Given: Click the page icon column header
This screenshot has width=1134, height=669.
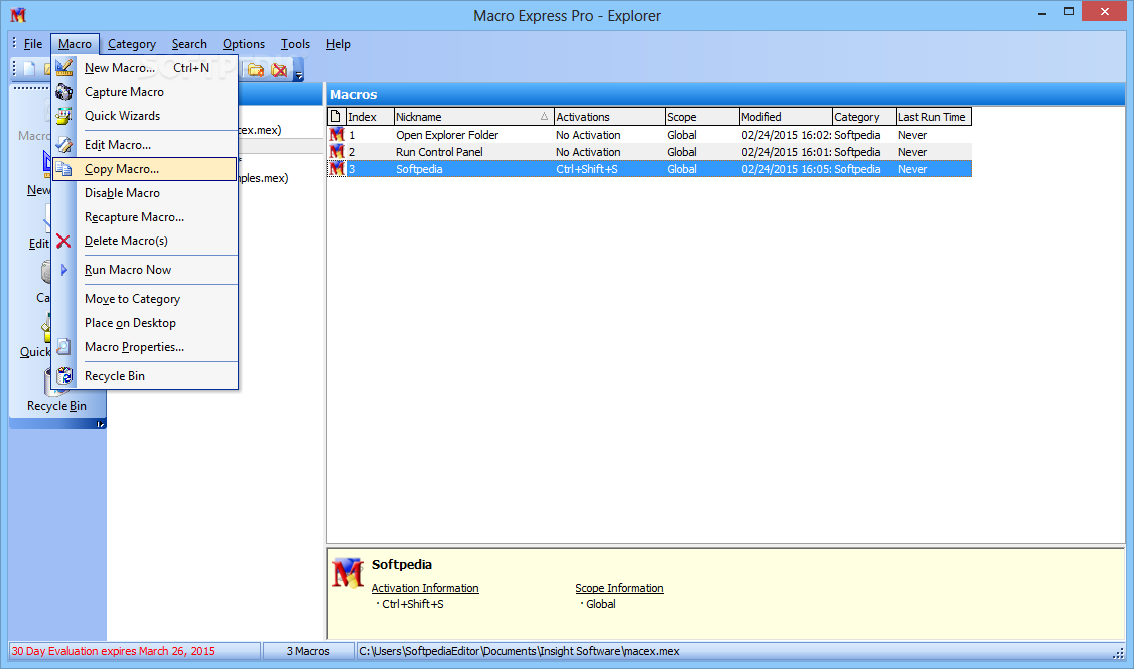Looking at the screenshot, I should tap(336, 116).
